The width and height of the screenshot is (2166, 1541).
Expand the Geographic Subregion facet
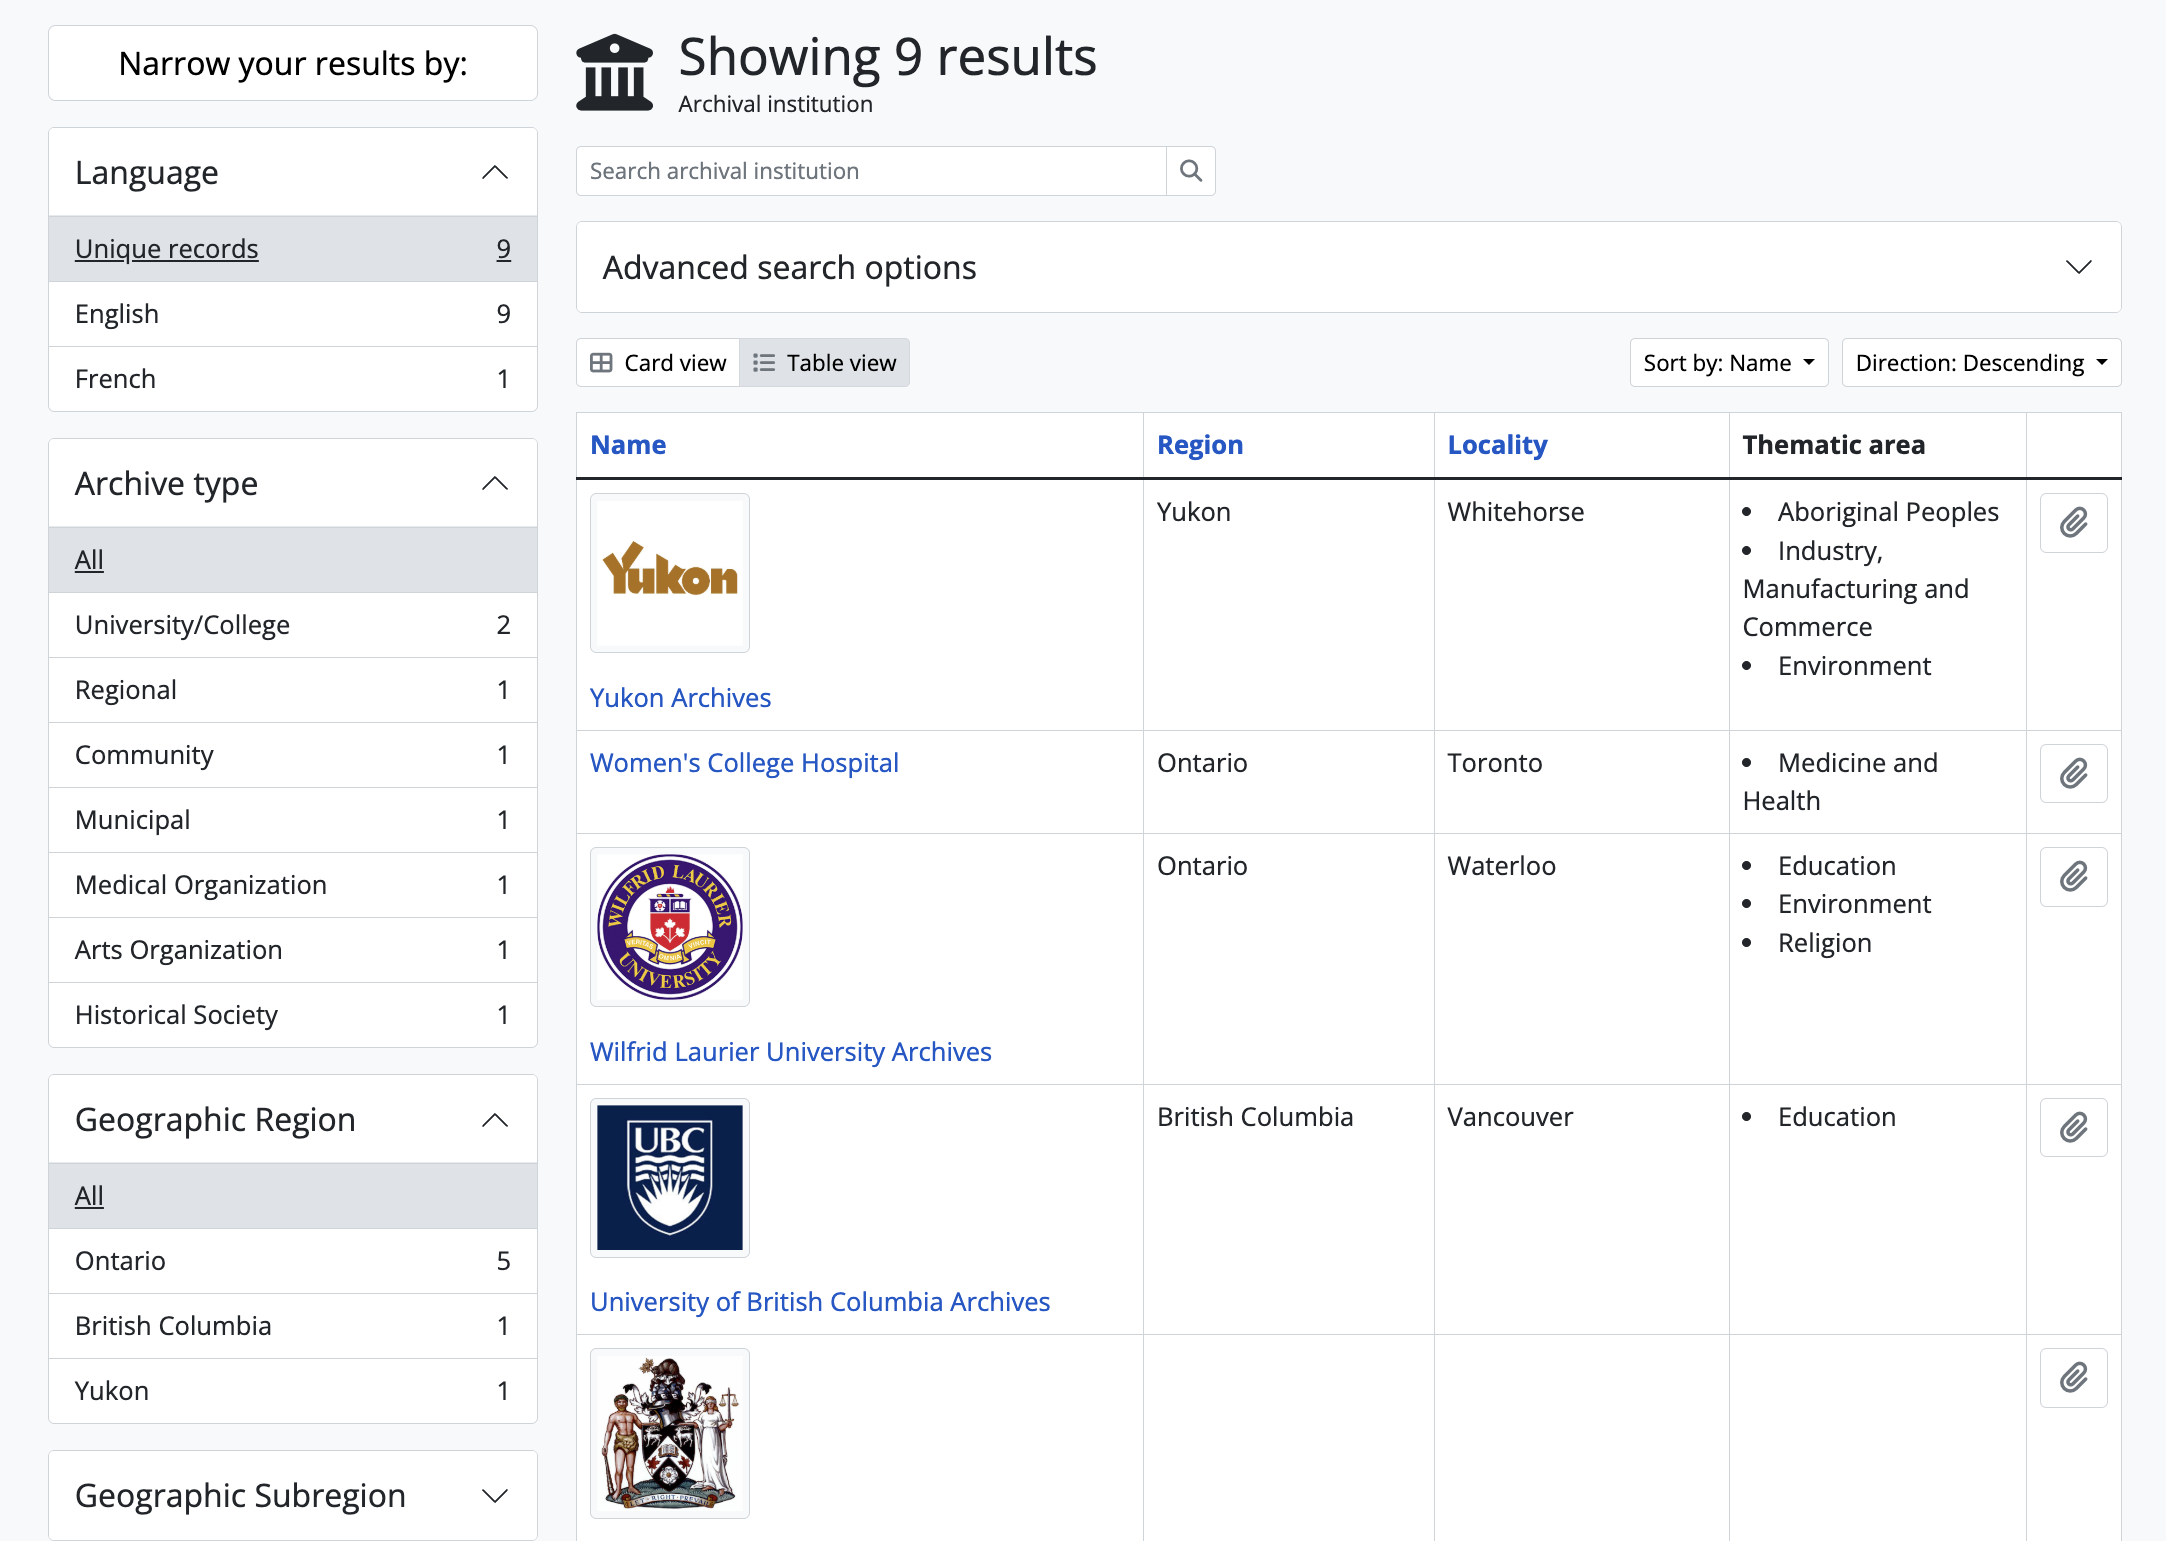tap(293, 1495)
